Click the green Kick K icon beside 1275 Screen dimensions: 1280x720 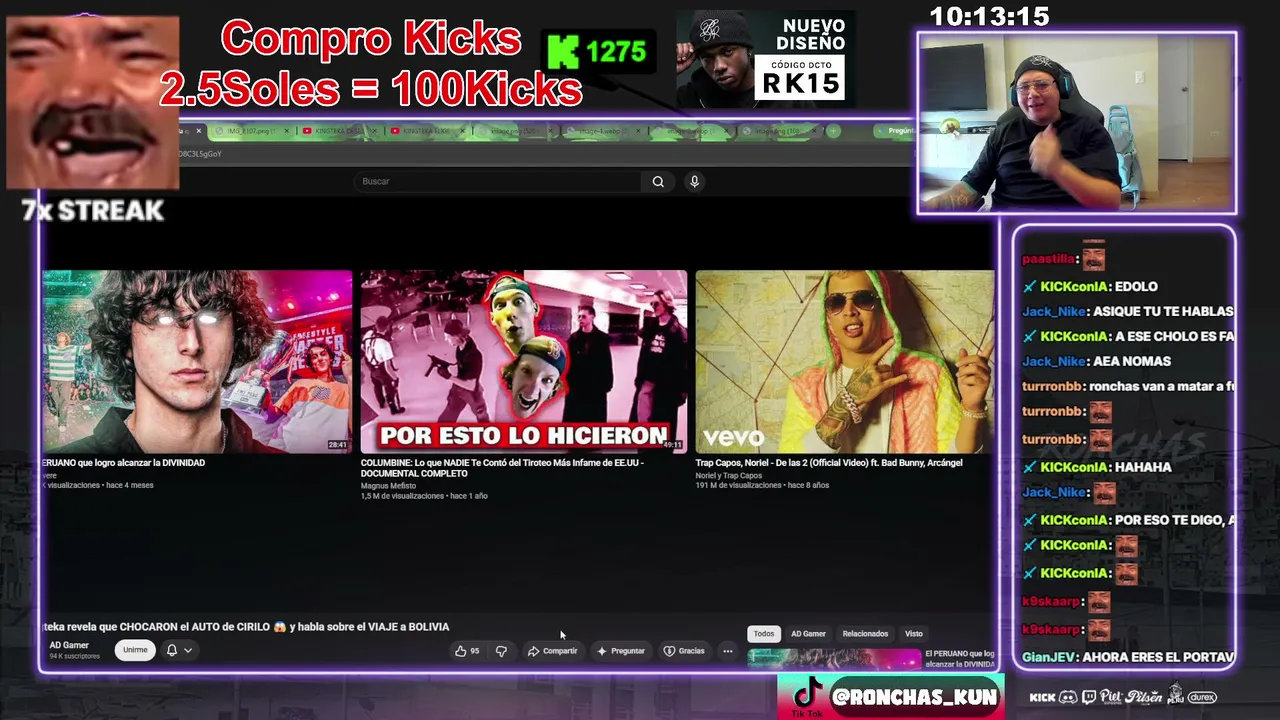pyautogui.click(x=563, y=52)
